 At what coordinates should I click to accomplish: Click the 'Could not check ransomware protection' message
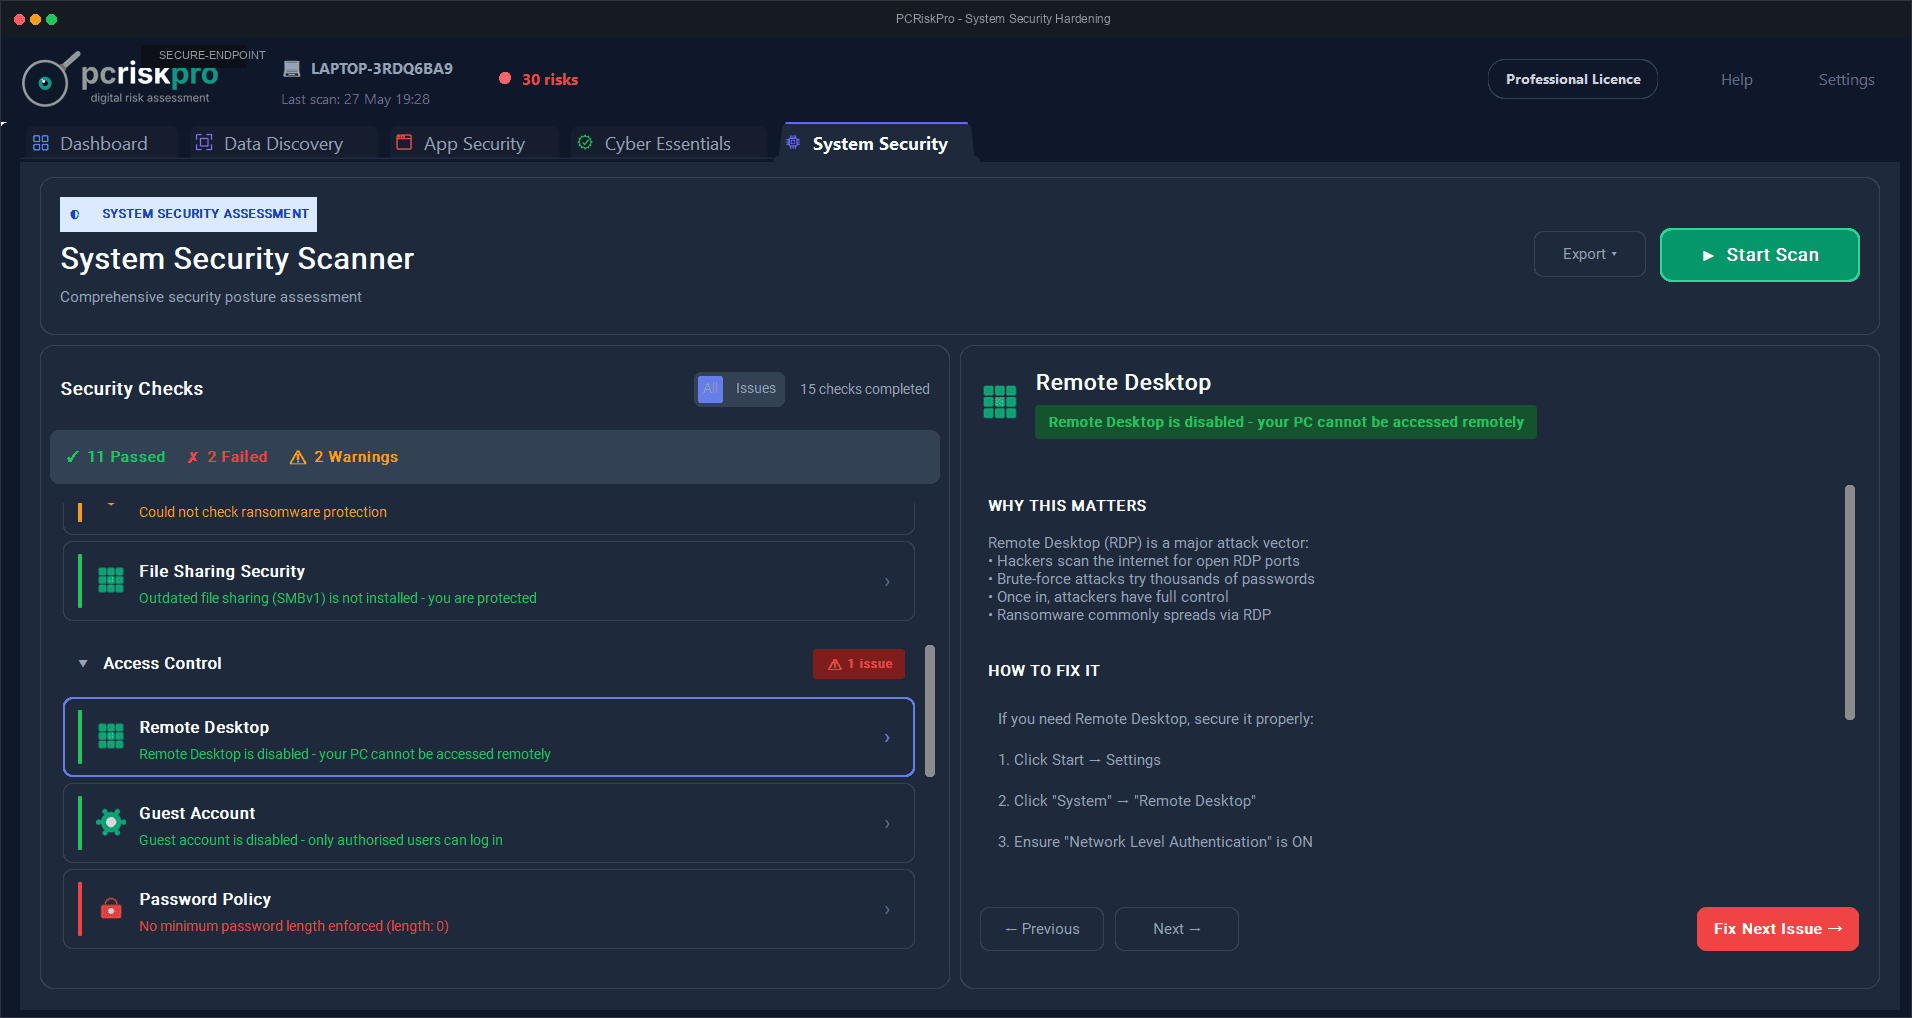point(263,512)
